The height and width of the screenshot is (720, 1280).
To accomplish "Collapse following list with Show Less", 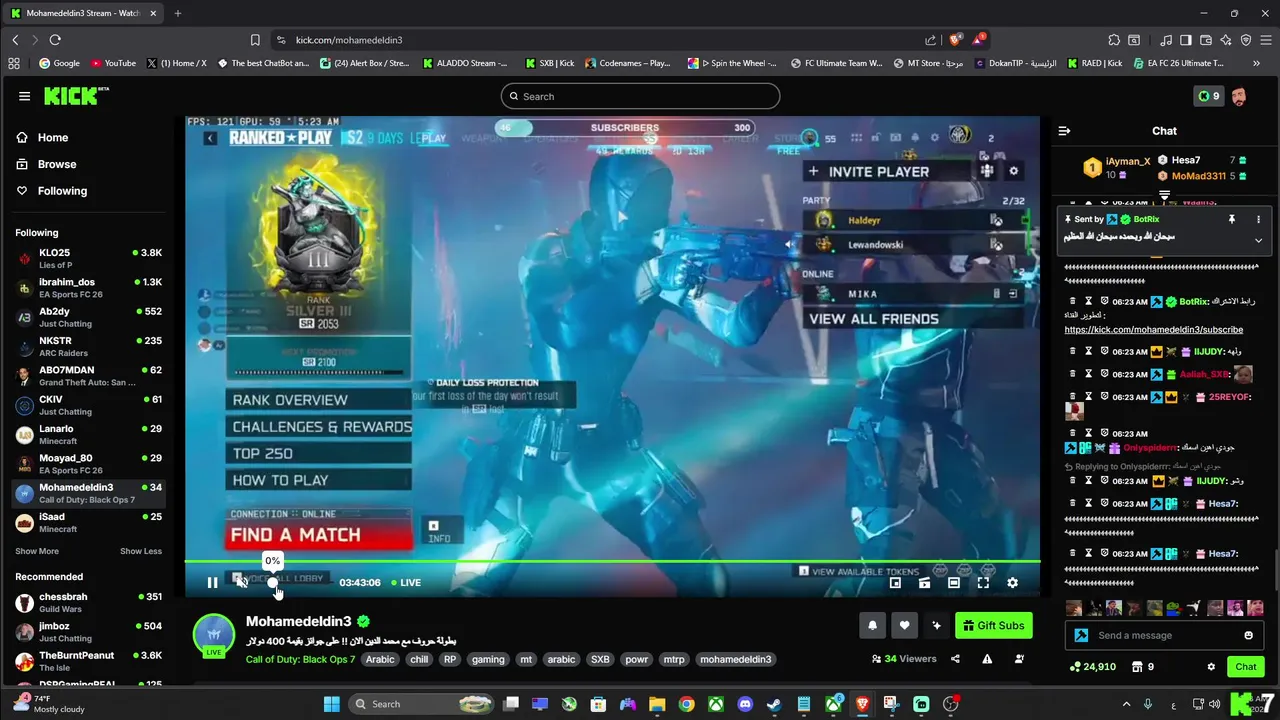I will (141, 551).
